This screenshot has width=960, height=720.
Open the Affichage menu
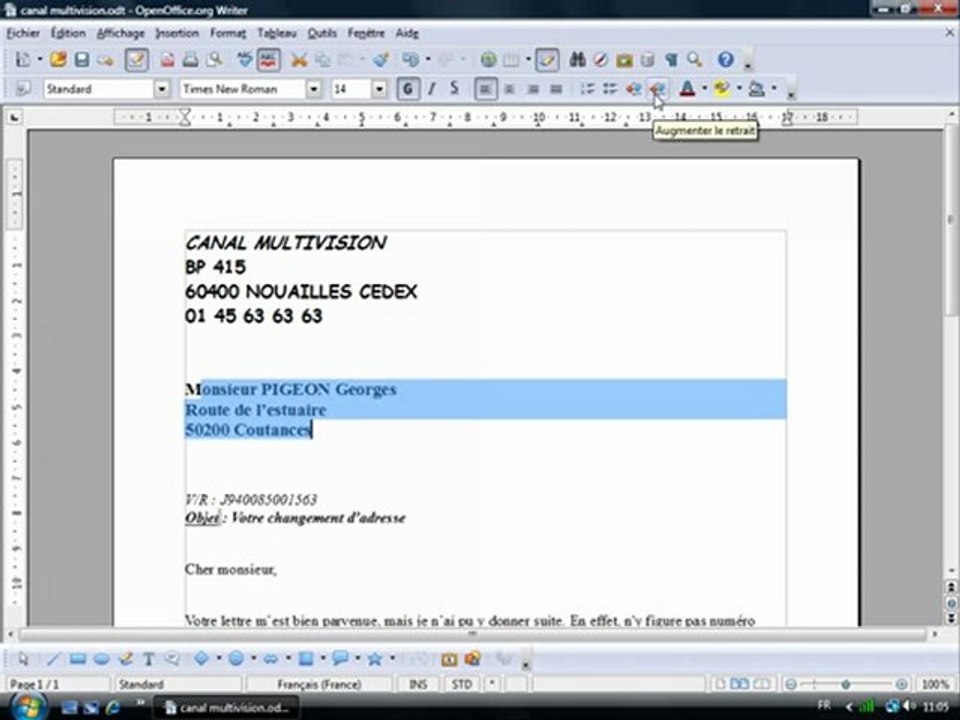[x=121, y=33]
